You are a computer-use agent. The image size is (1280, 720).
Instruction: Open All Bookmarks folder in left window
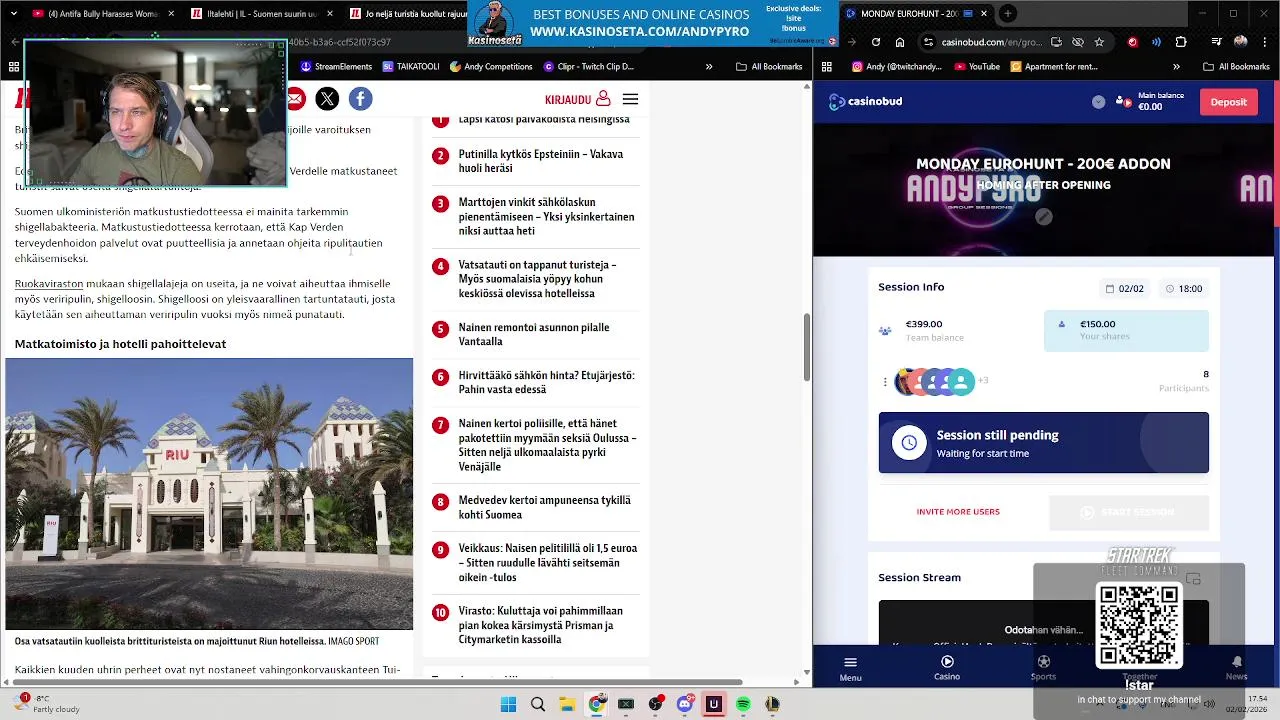[x=769, y=66]
